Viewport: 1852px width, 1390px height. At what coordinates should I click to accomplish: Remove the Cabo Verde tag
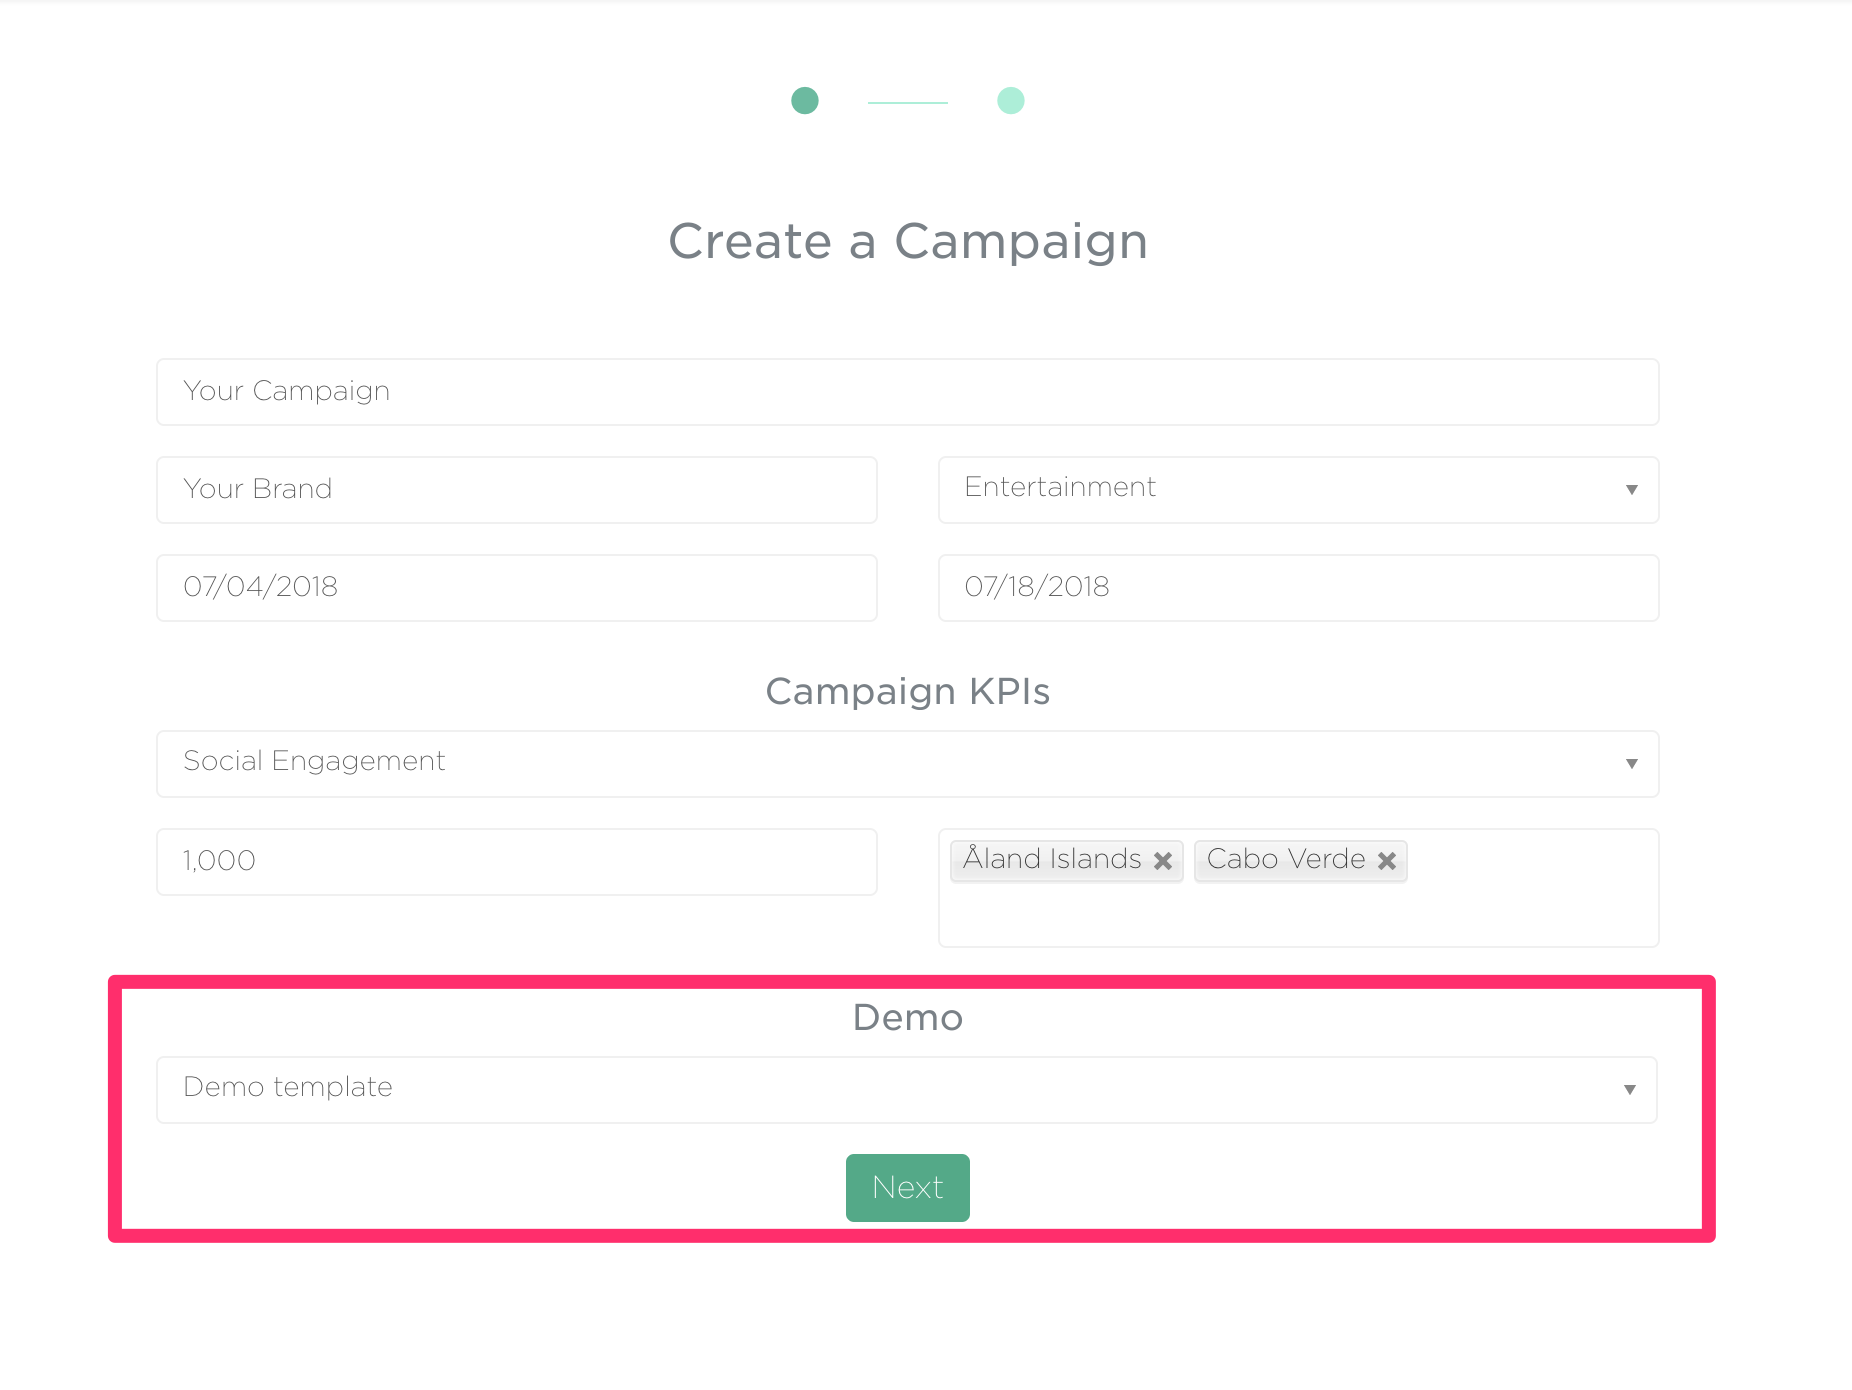click(1387, 861)
